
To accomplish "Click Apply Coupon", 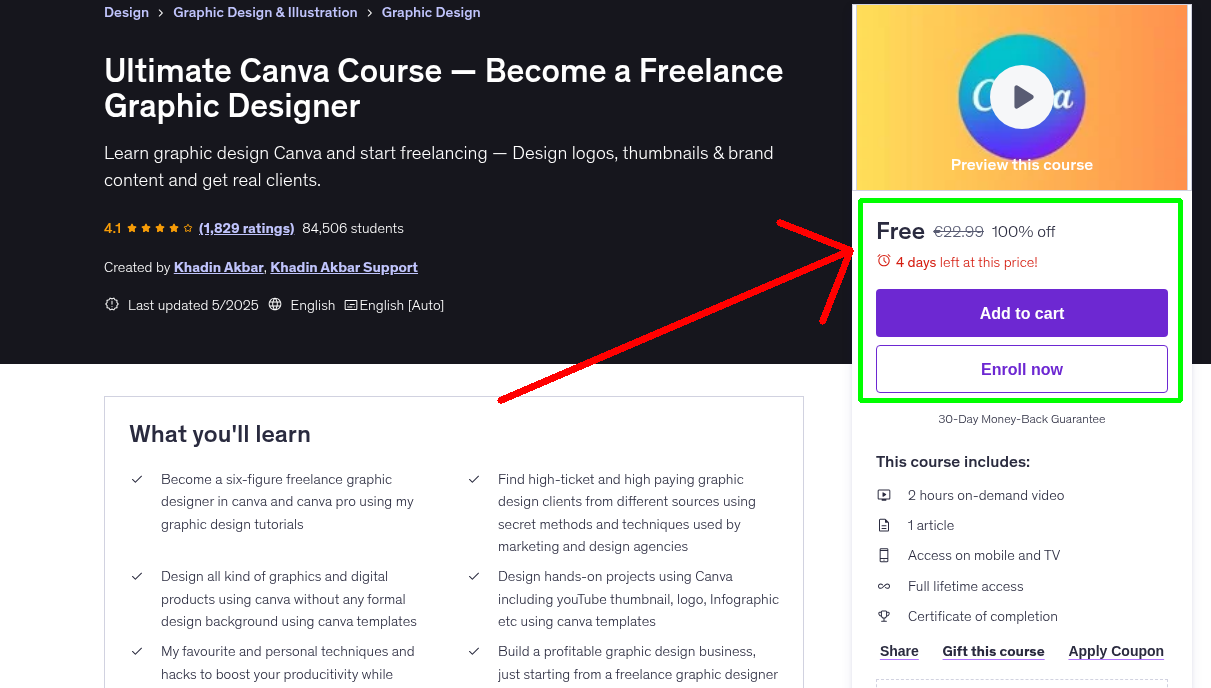I will [1116, 651].
